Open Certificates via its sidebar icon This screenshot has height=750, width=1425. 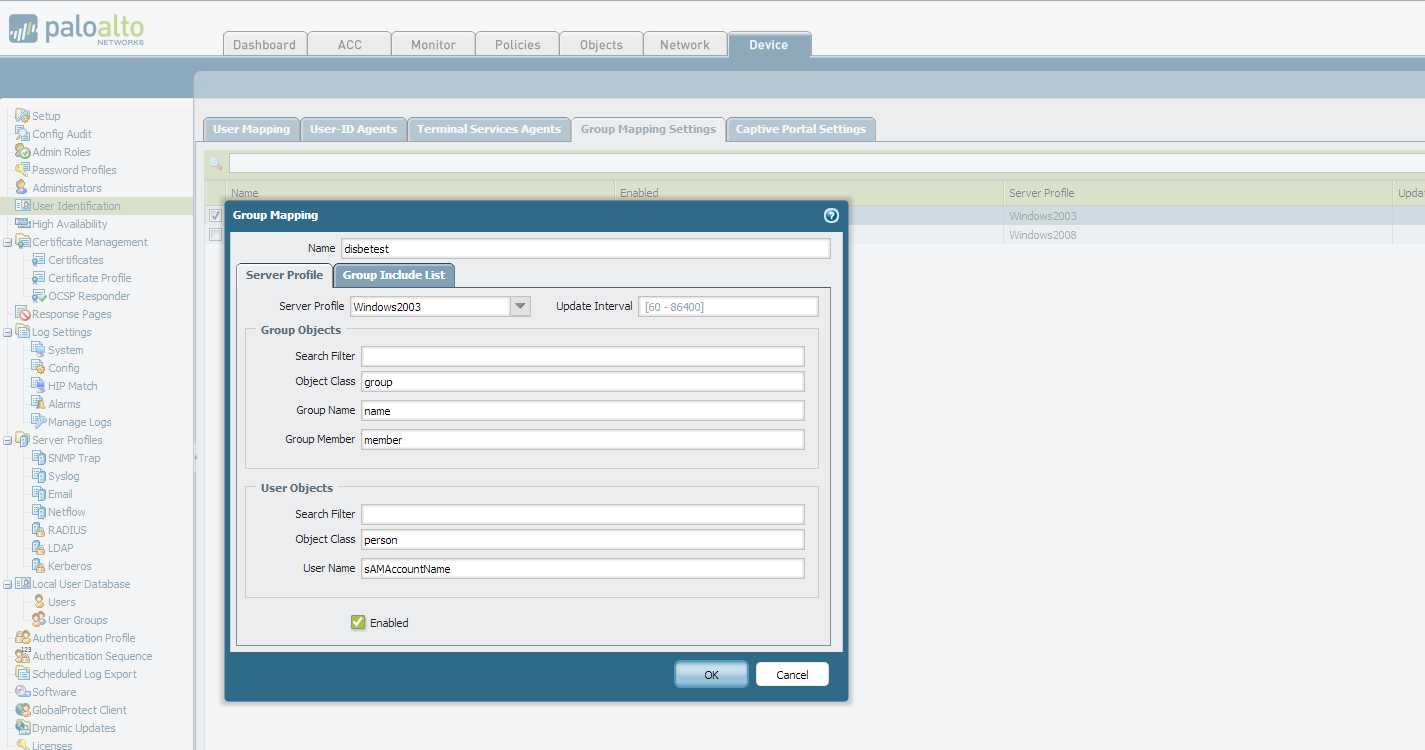[39, 260]
